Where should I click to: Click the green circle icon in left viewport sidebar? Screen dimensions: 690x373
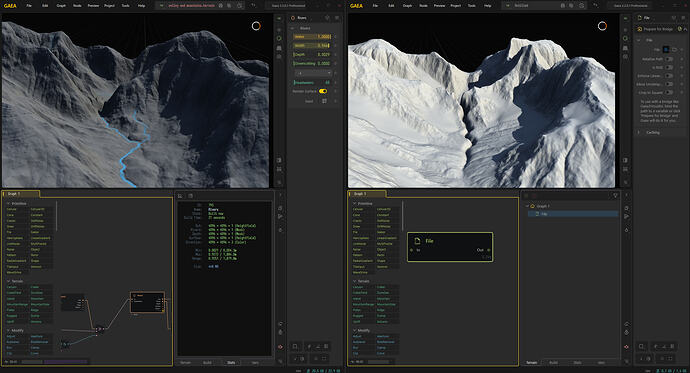point(279,38)
